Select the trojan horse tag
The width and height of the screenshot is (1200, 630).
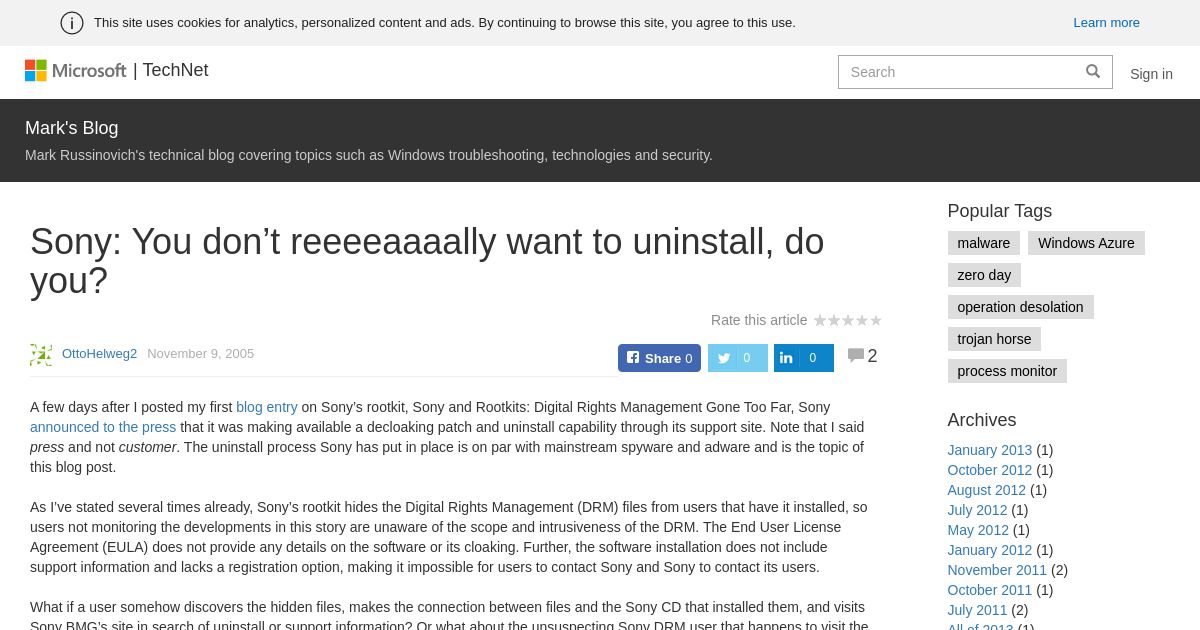click(994, 339)
